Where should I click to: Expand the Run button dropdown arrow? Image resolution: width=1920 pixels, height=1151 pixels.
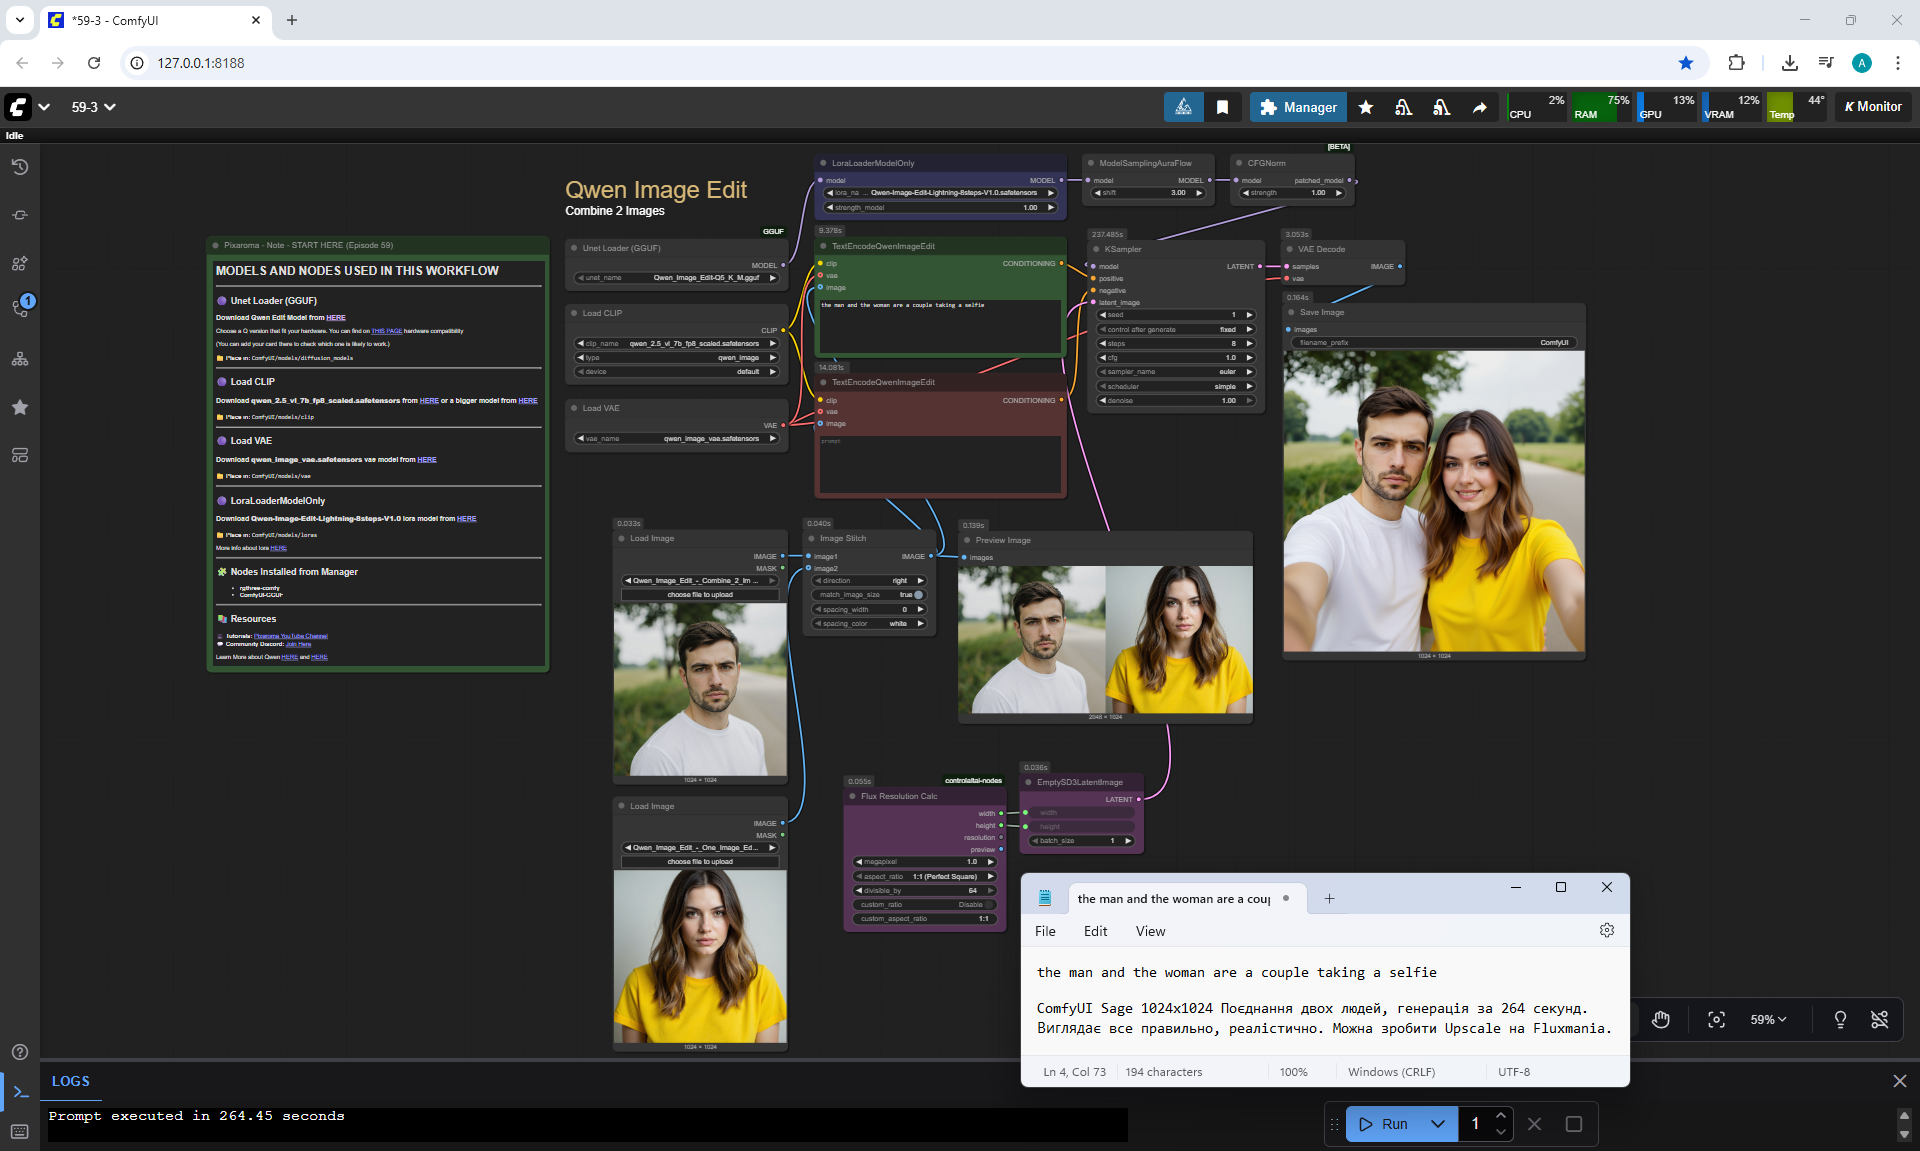click(1437, 1124)
